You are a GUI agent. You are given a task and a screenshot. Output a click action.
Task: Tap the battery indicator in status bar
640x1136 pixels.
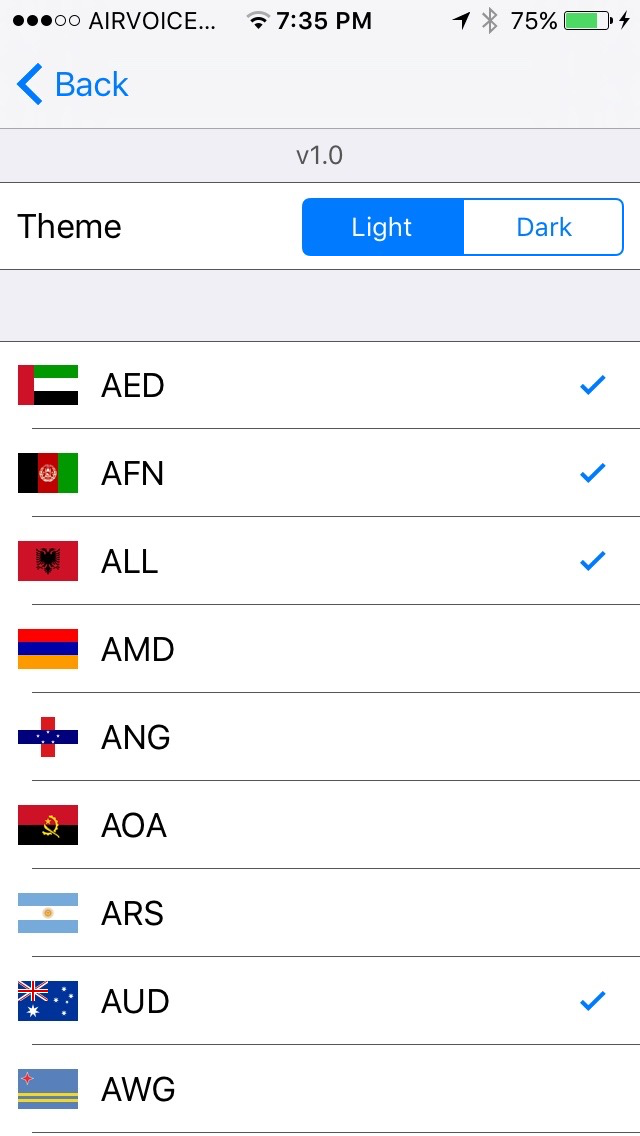tap(588, 21)
